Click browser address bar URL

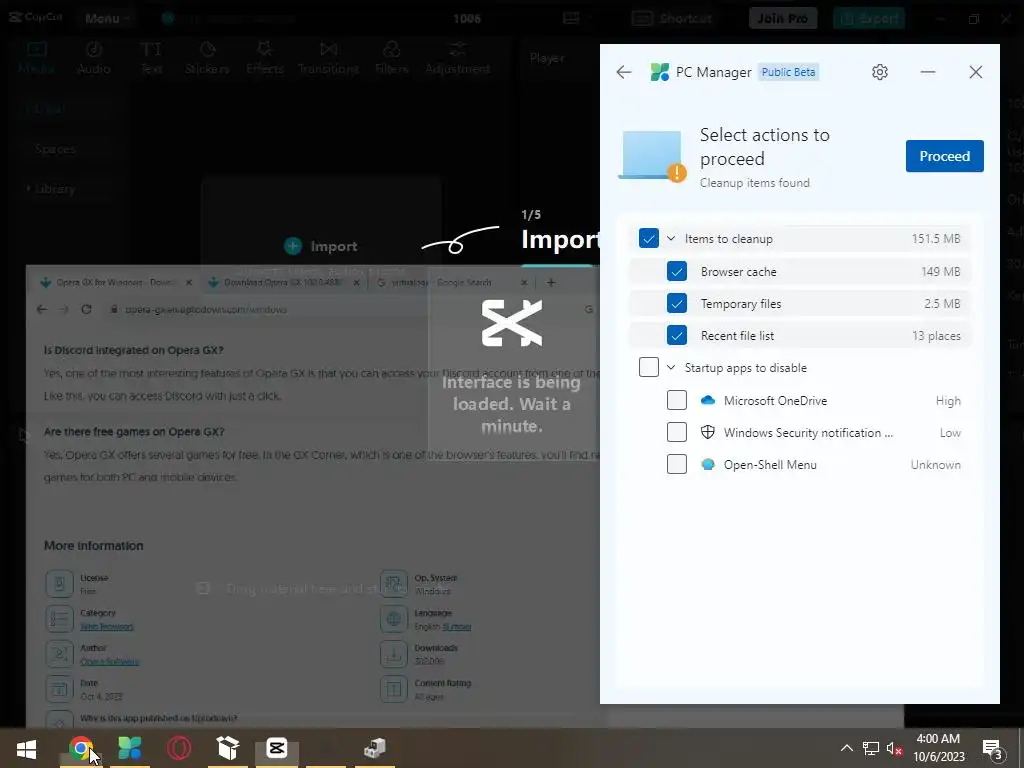click(x=206, y=310)
